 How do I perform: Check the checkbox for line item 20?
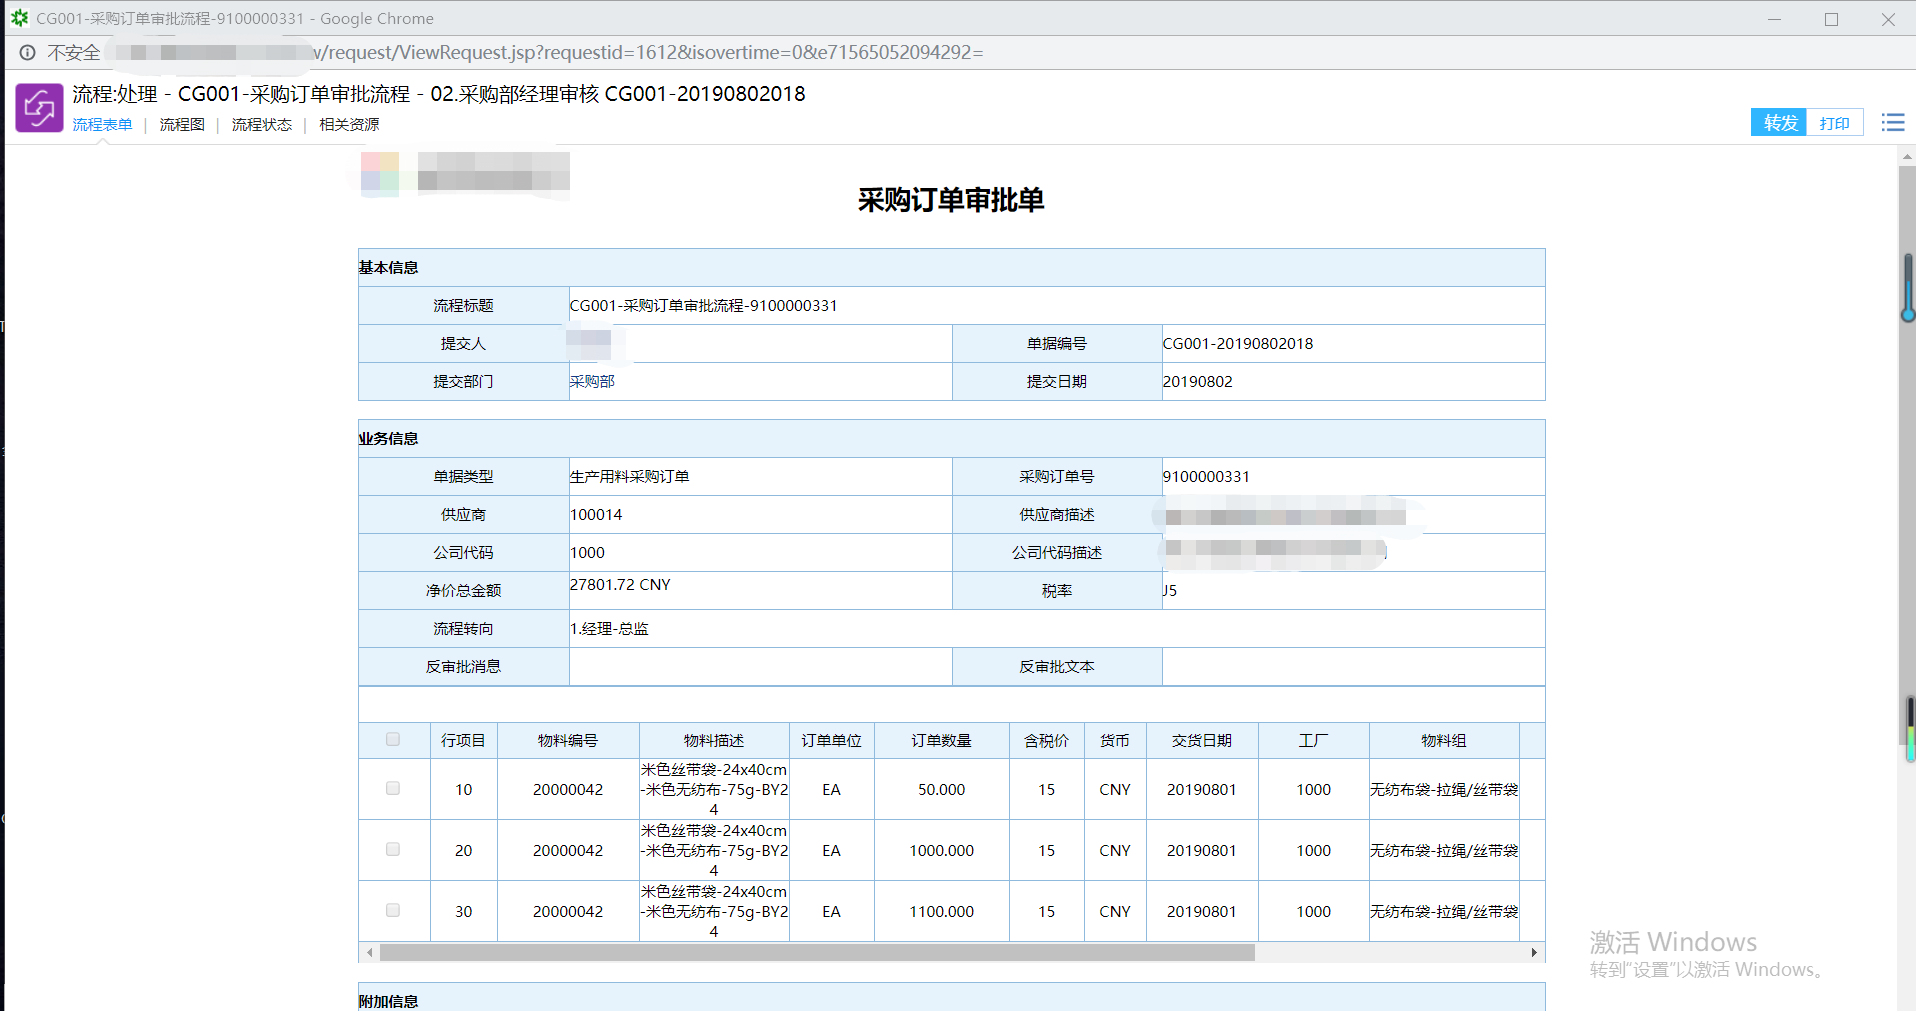[x=393, y=850]
